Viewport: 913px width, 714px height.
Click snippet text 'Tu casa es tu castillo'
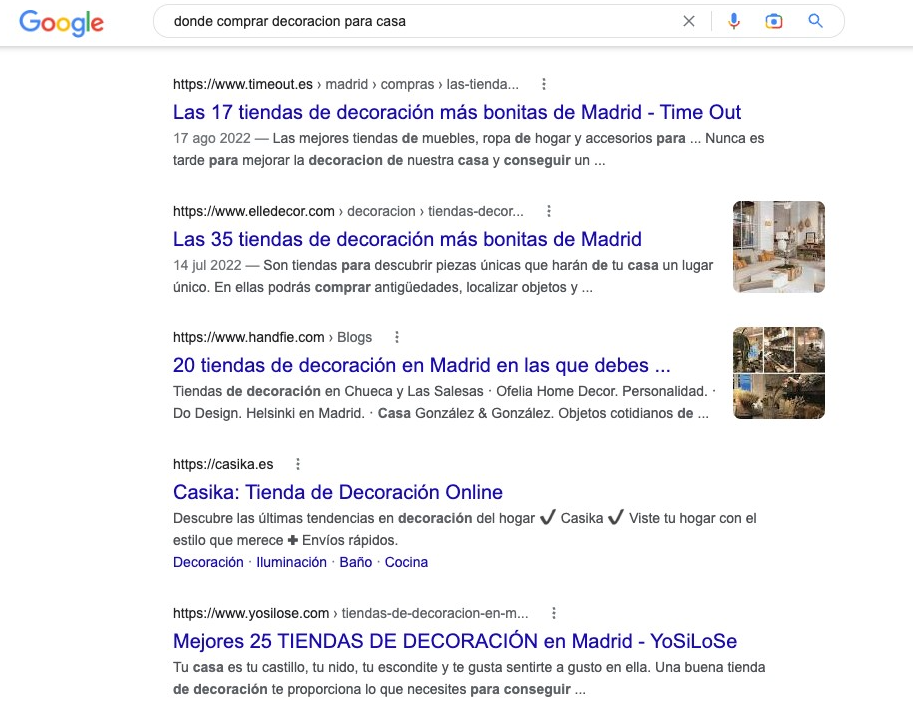point(240,667)
